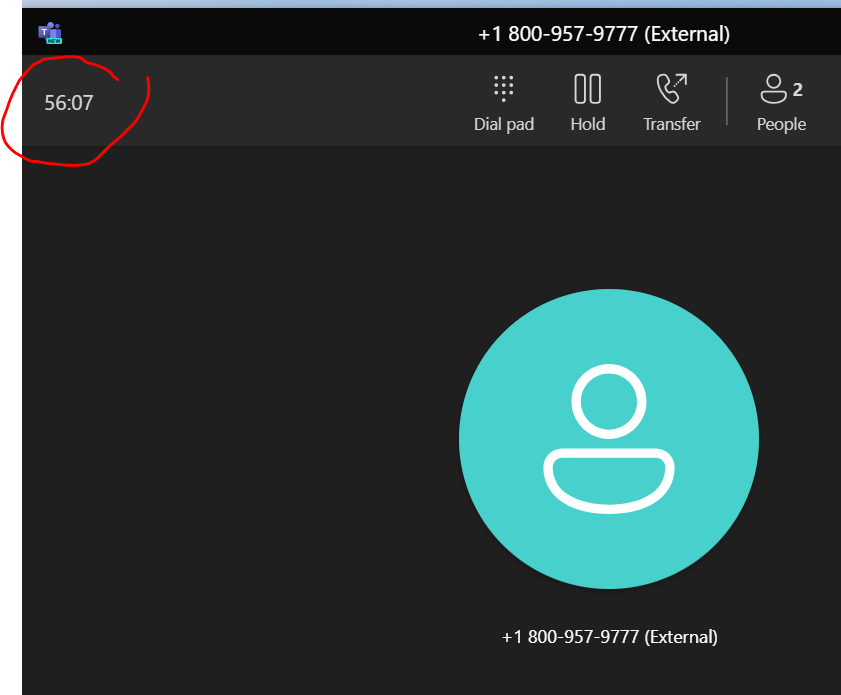
Task: Click the People label text
Action: (x=780, y=124)
